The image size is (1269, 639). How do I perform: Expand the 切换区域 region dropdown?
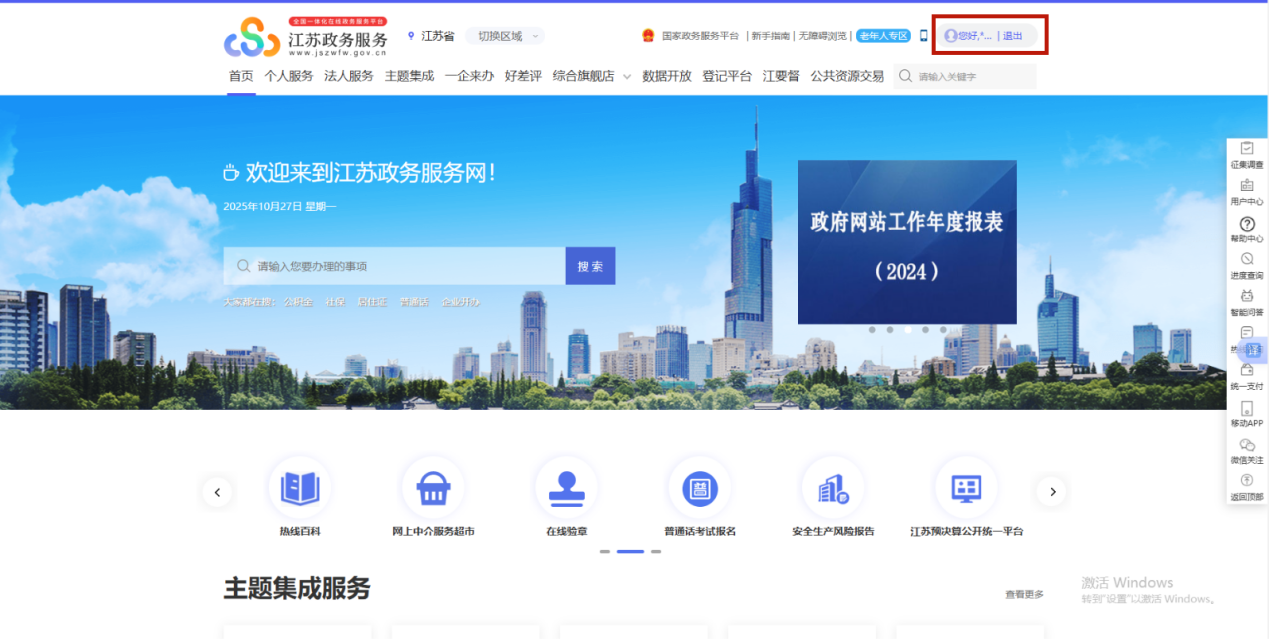tap(505, 36)
